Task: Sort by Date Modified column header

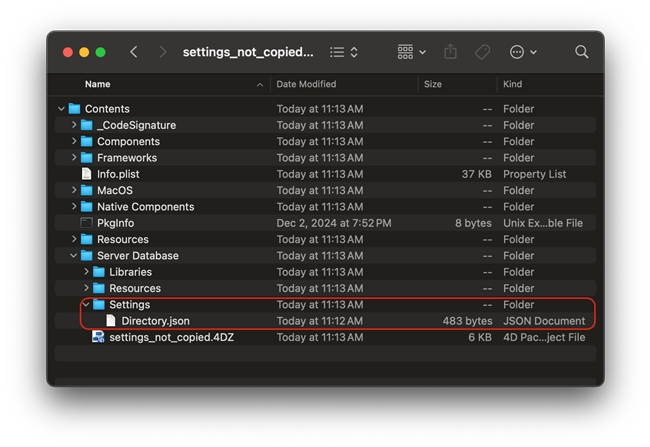Action: click(306, 84)
